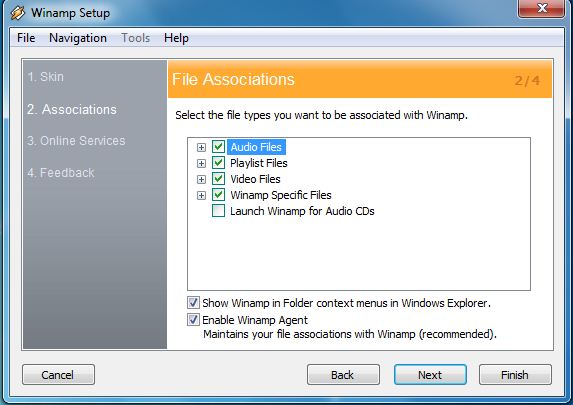The image size is (573, 405).
Task: Click 'Select the file types' instruction text
Action: [321, 115]
